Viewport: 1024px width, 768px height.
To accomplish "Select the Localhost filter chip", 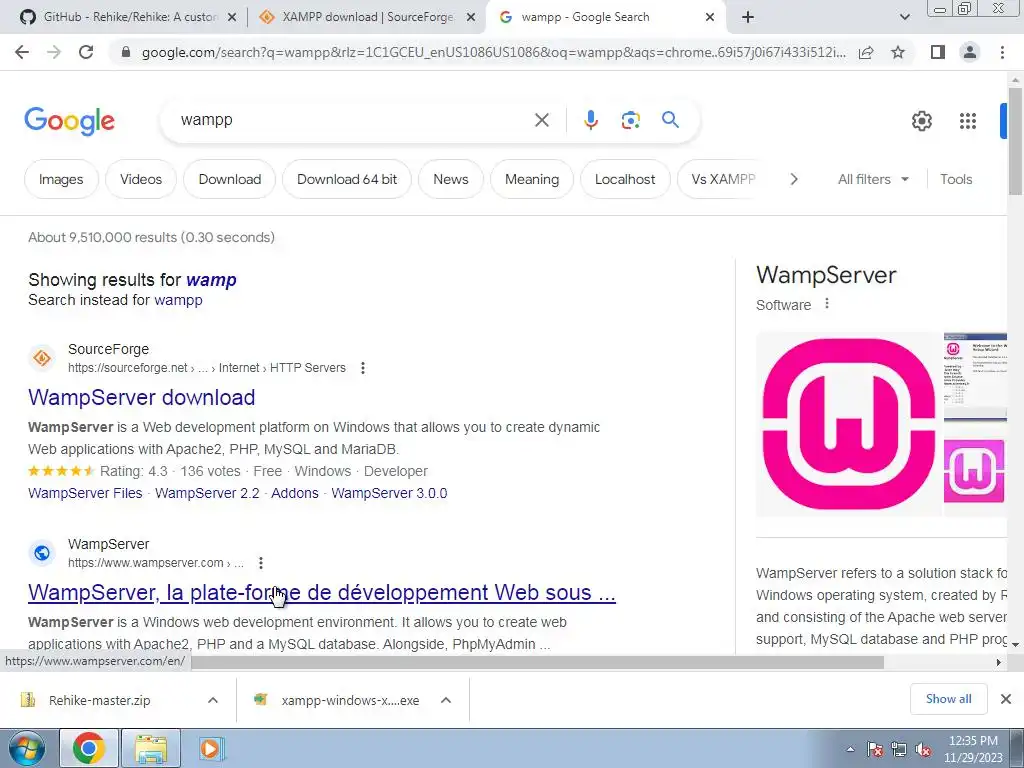I will pos(625,179).
